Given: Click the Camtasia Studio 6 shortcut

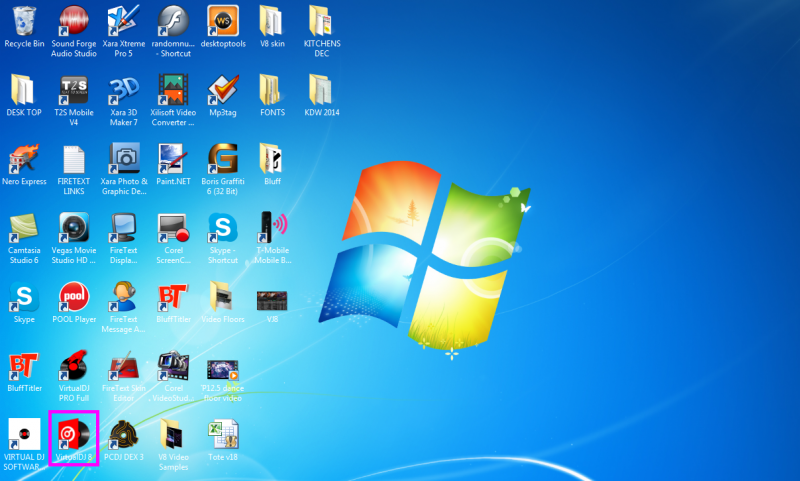Looking at the screenshot, I should pos(24,228).
